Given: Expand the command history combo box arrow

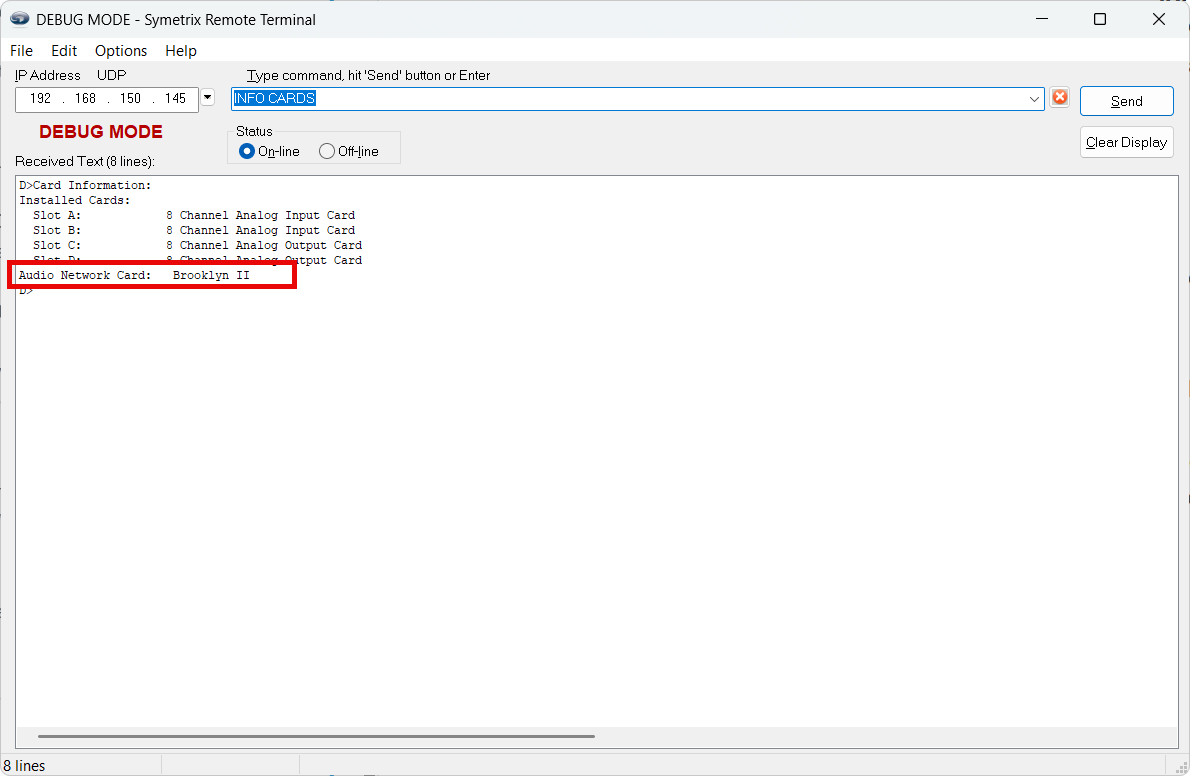Looking at the screenshot, I should coord(1034,99).
